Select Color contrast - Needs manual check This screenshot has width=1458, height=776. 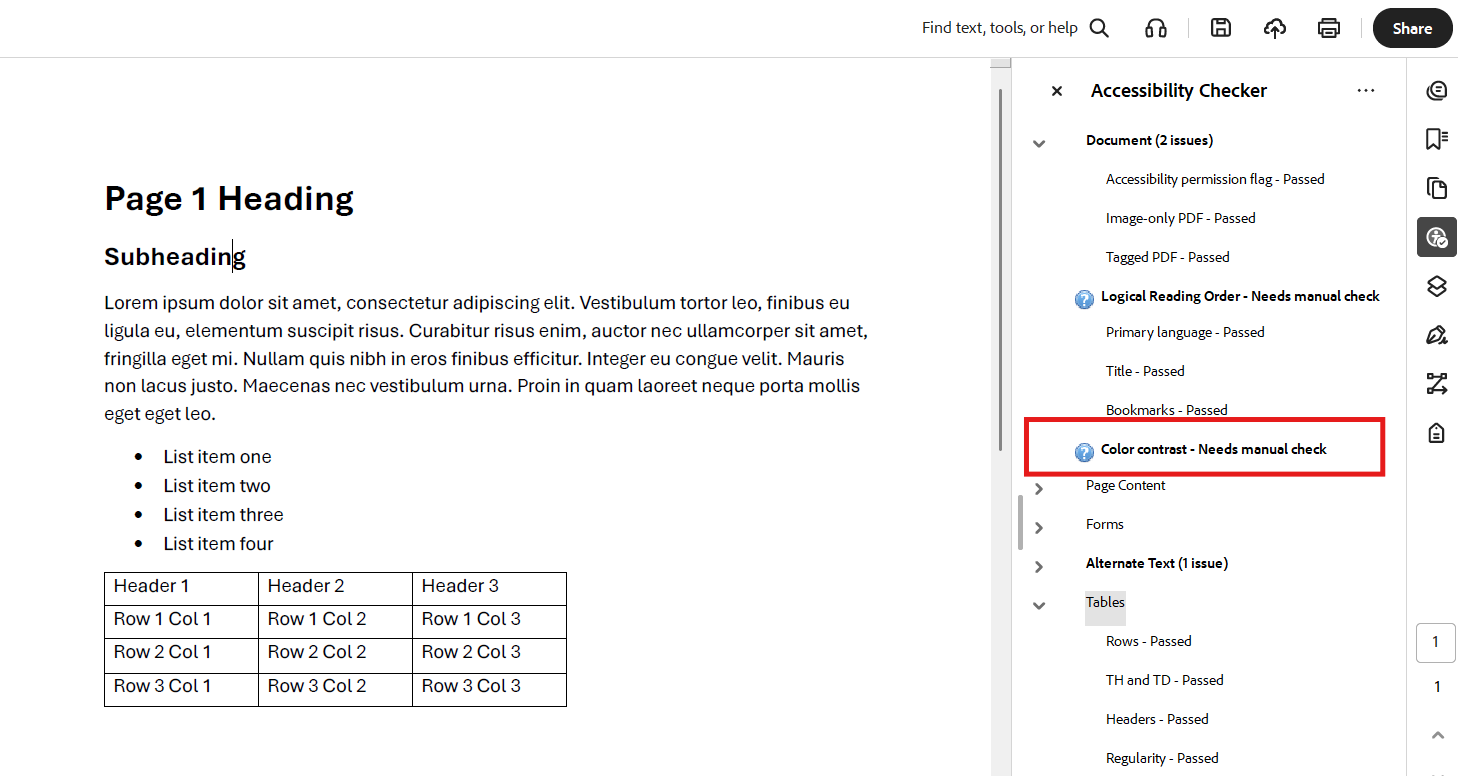click(x=1214, y=449)
